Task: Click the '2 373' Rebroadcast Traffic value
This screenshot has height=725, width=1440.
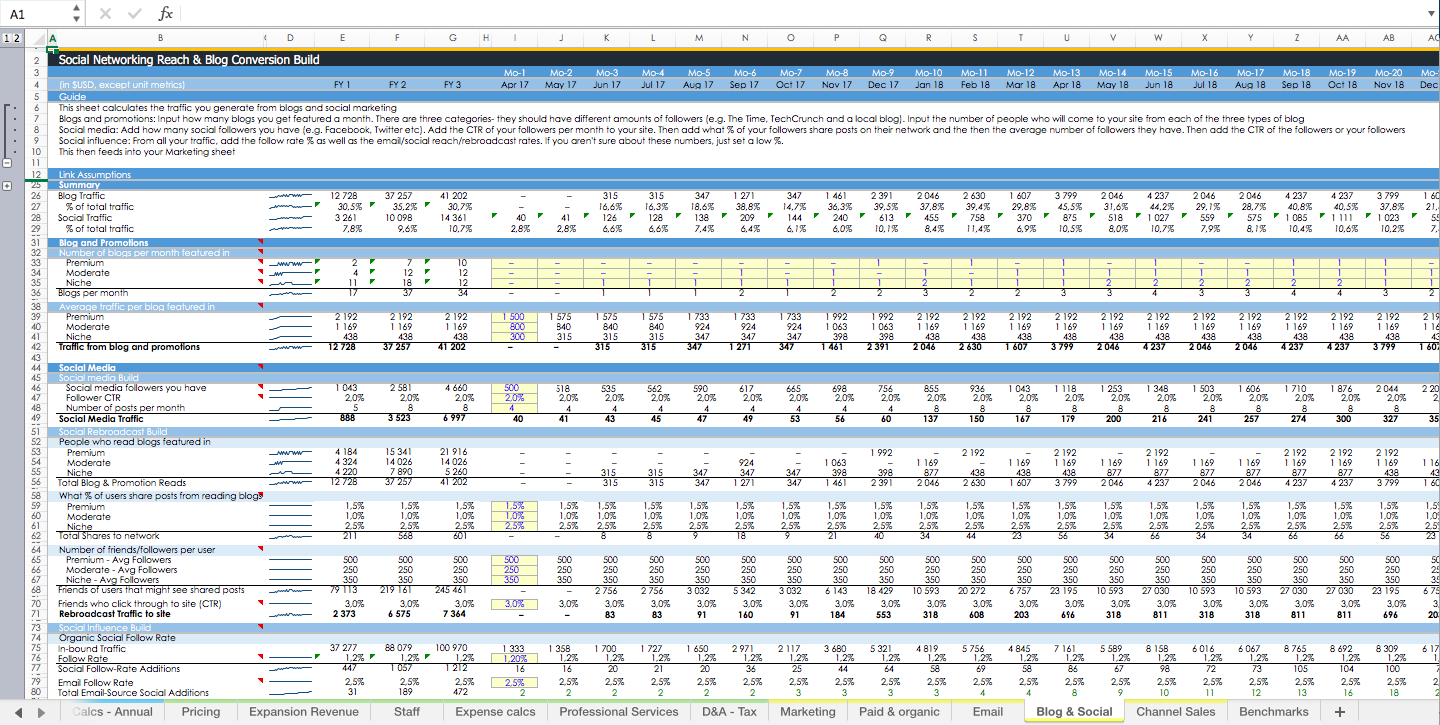Action: 344,614
